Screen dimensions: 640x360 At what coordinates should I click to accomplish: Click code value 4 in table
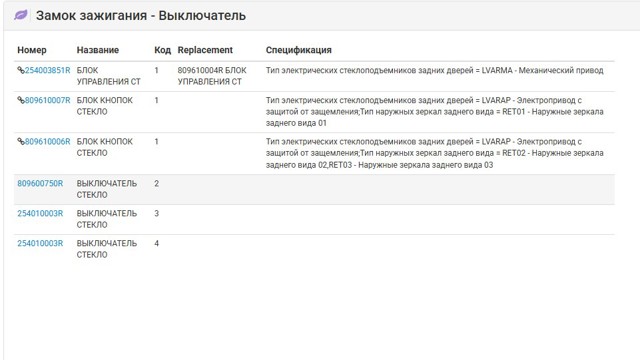[156, 243]
